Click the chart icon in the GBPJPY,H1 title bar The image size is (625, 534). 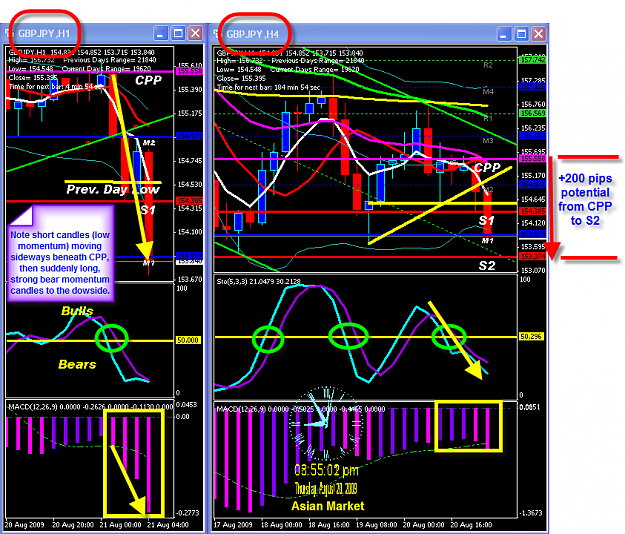9,33
